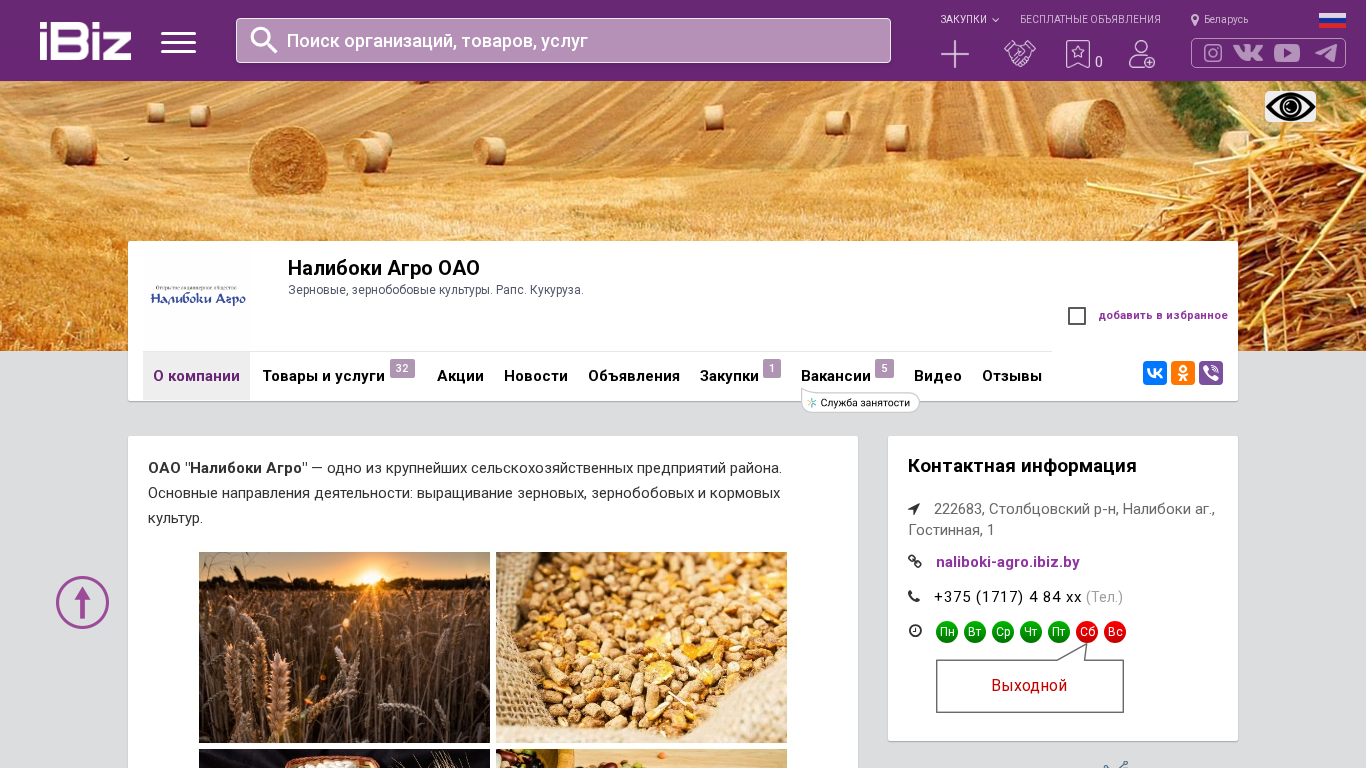Select the О компании tab
The height and width of the screenshot is (768, 1366).
click(x=196, y=376)
